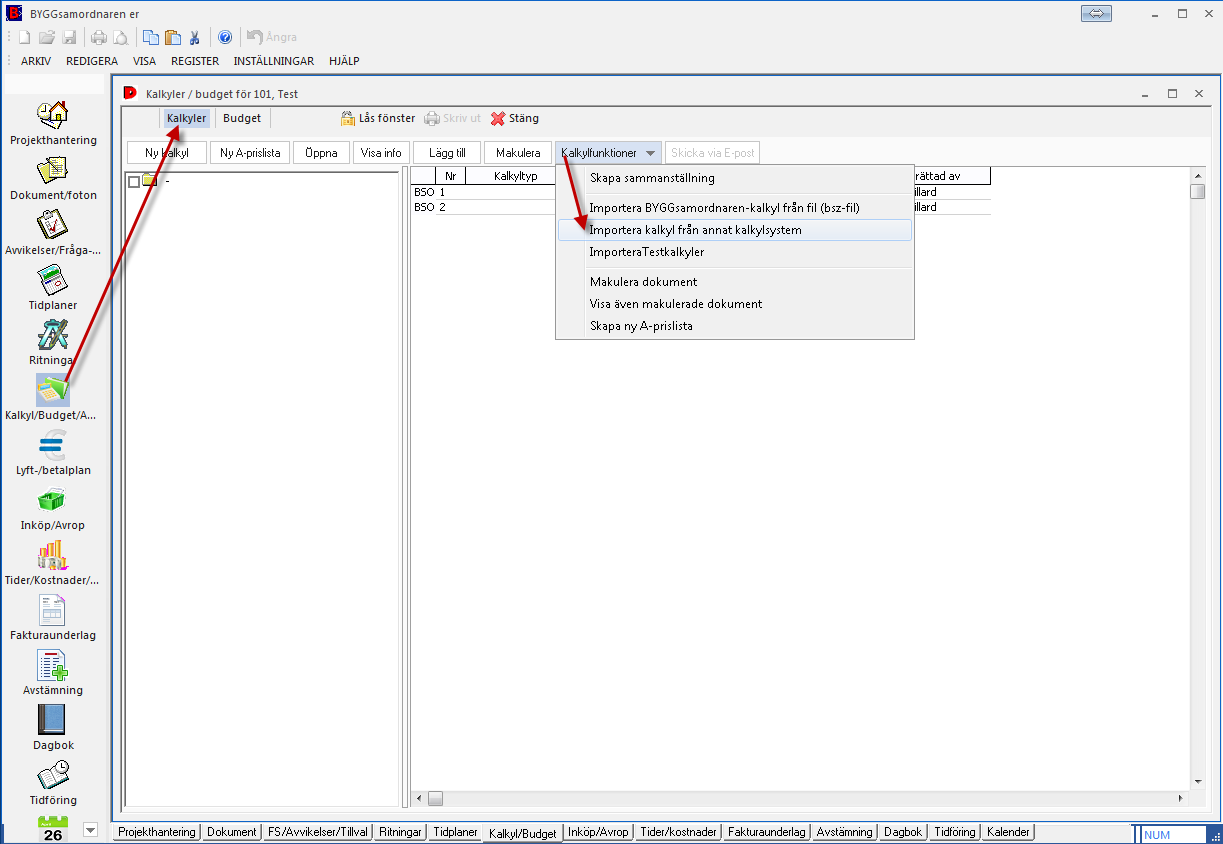
Task: Click the double-arrow button in title bar
Action: [x=1097, y=14]
